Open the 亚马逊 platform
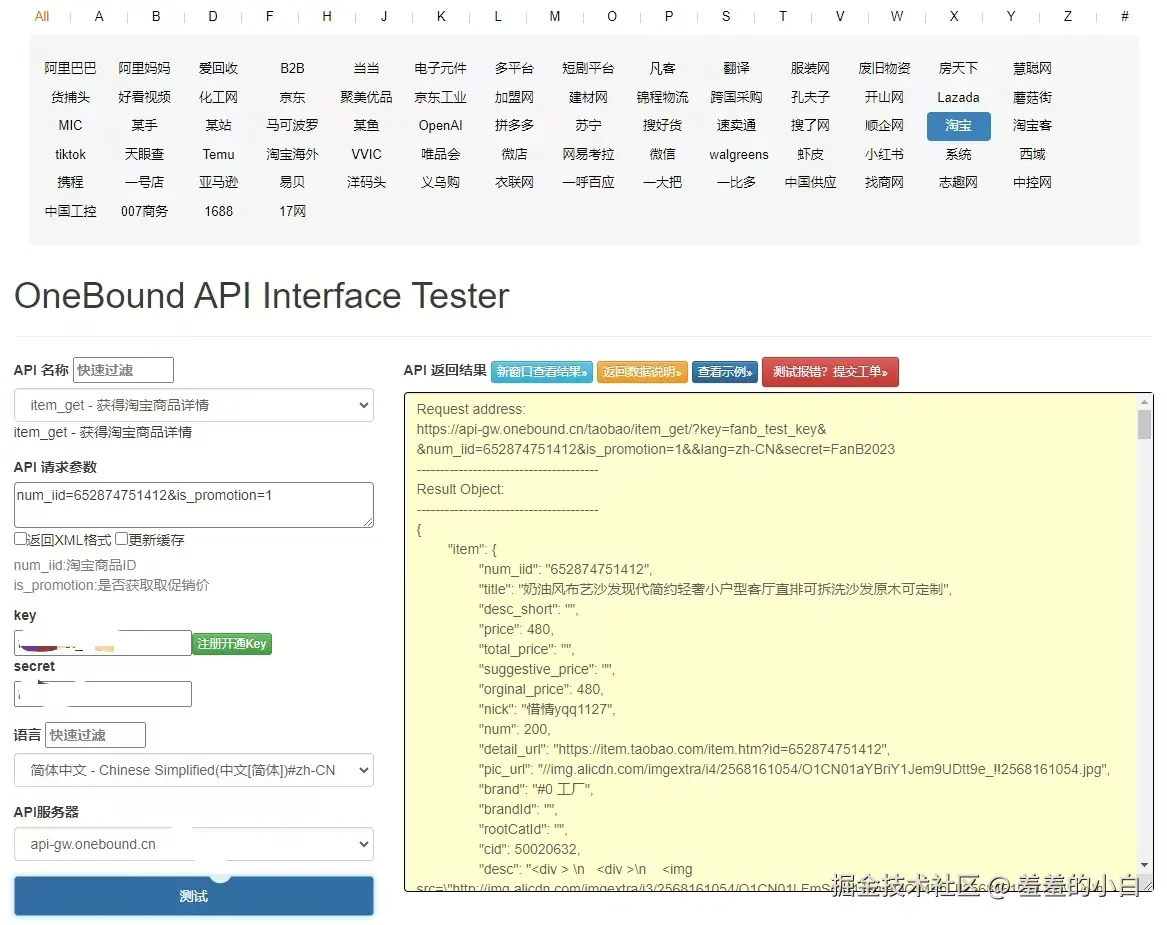The image size is (1167, 925). 218,182
